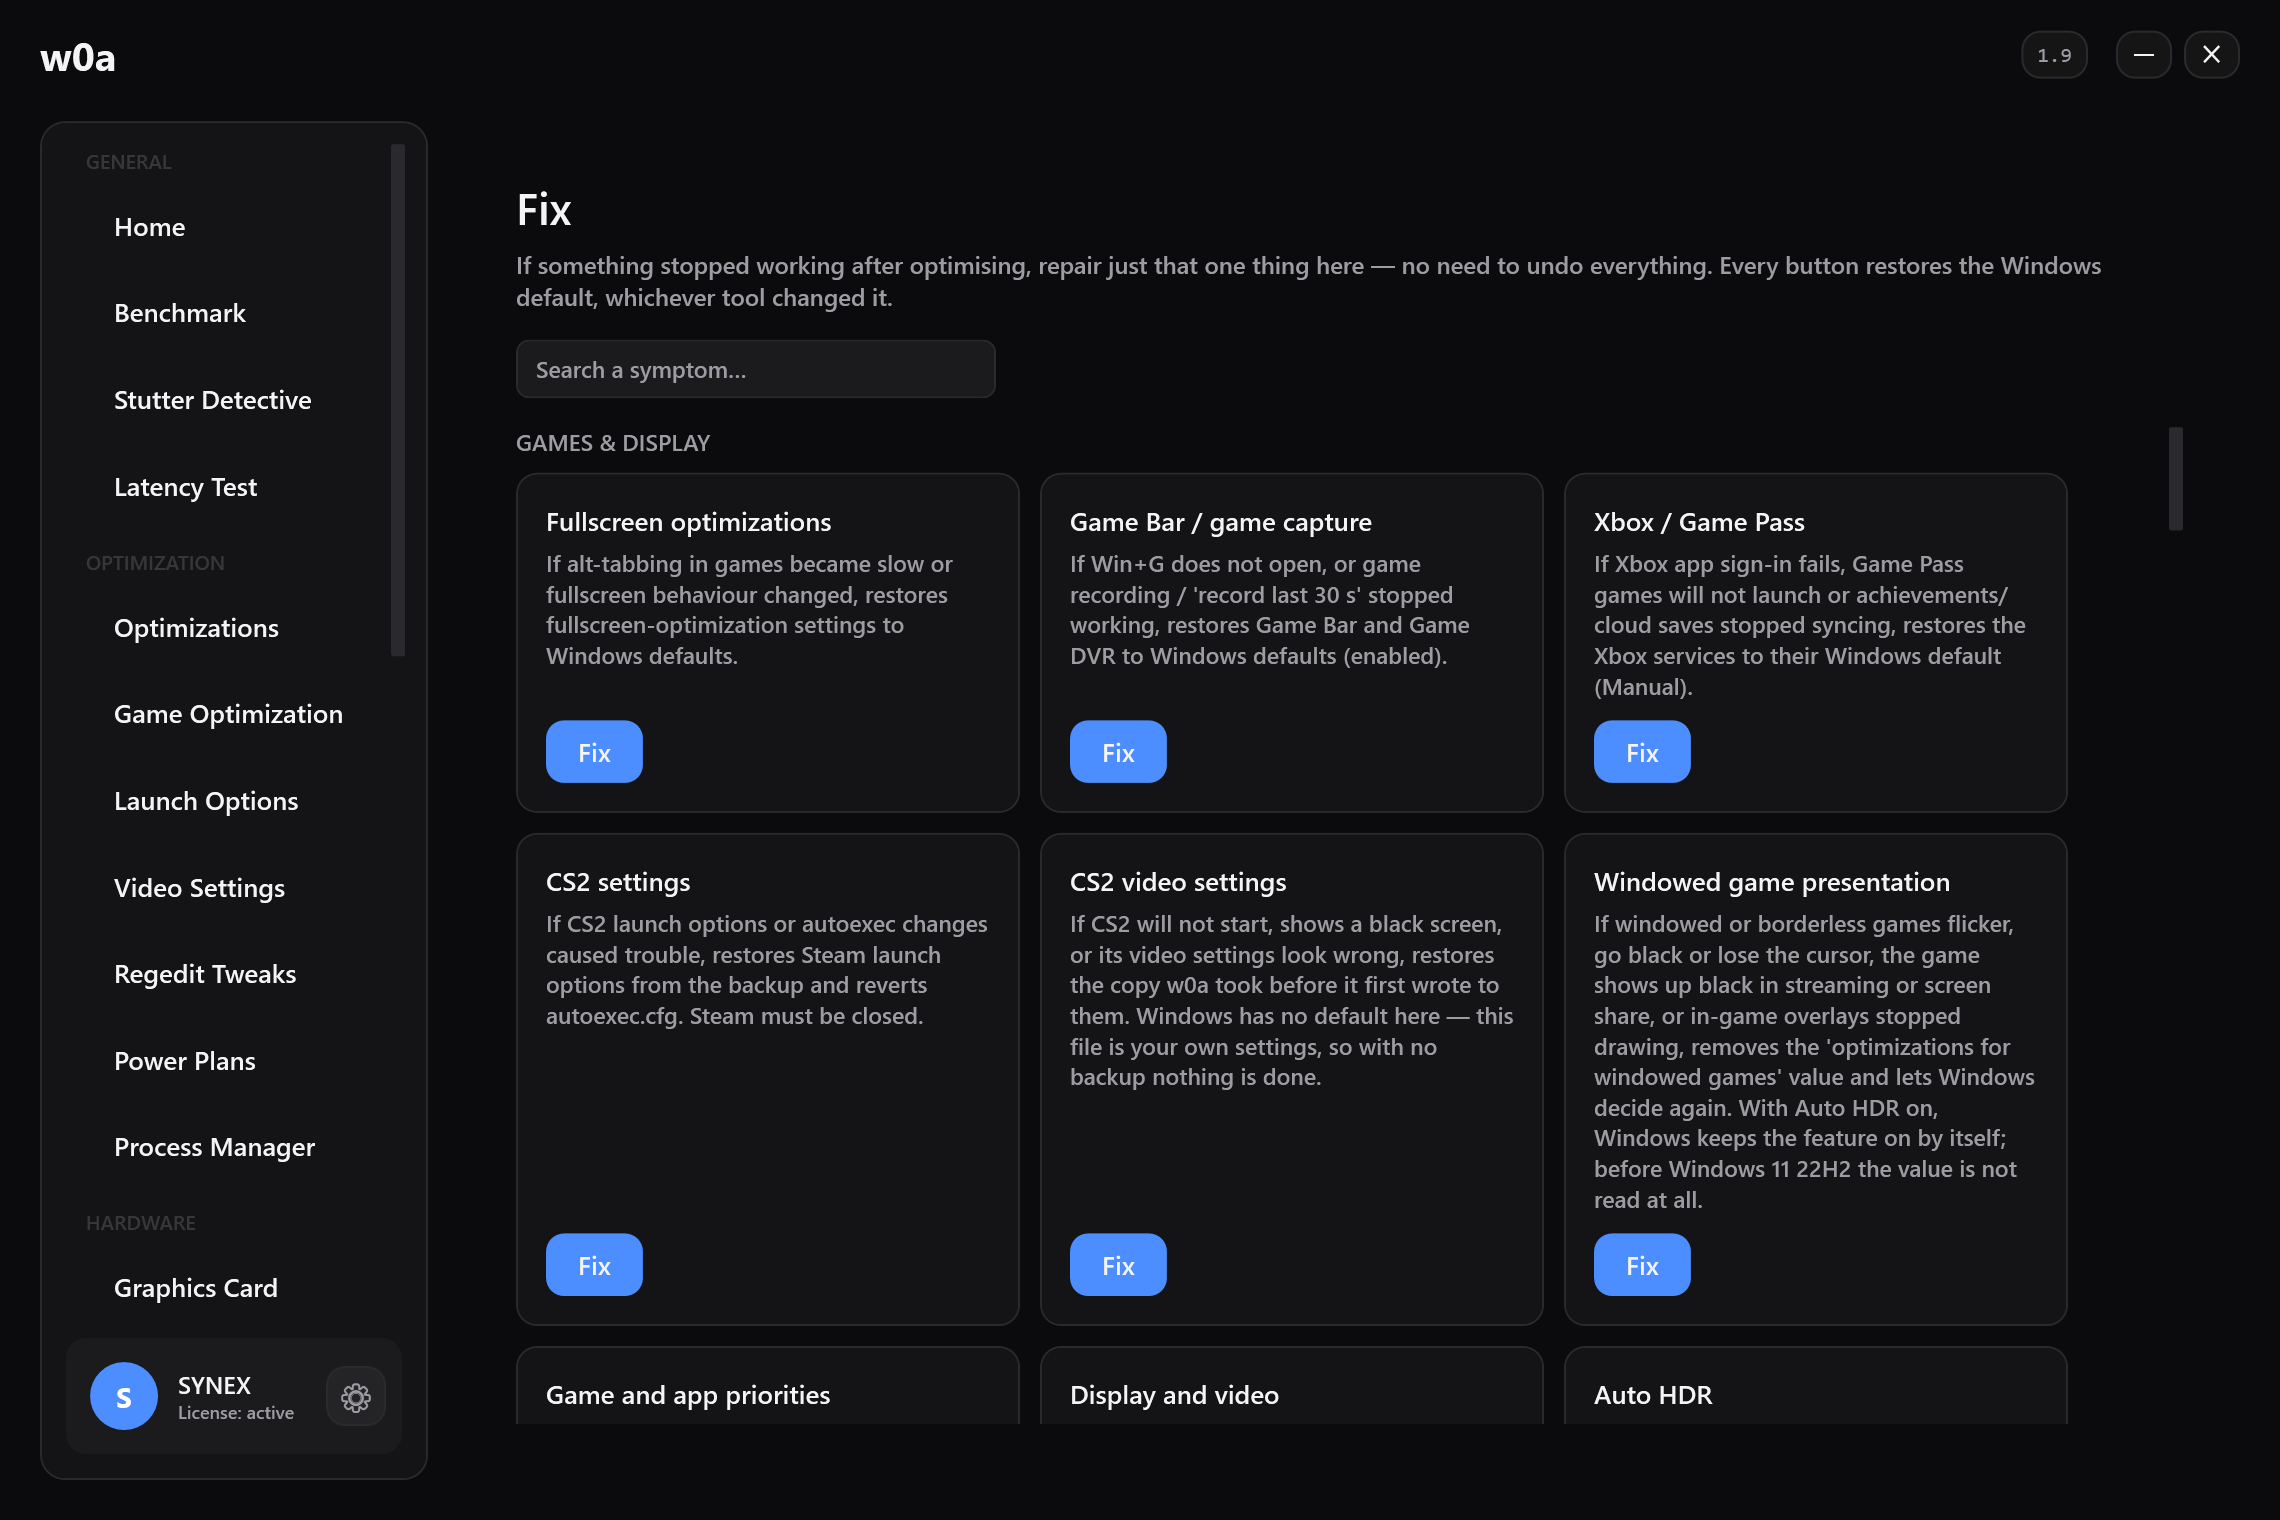The image size is (2280, 1520).
Task: Fix Game Bar / game capture
Action: click(1118, 752)
